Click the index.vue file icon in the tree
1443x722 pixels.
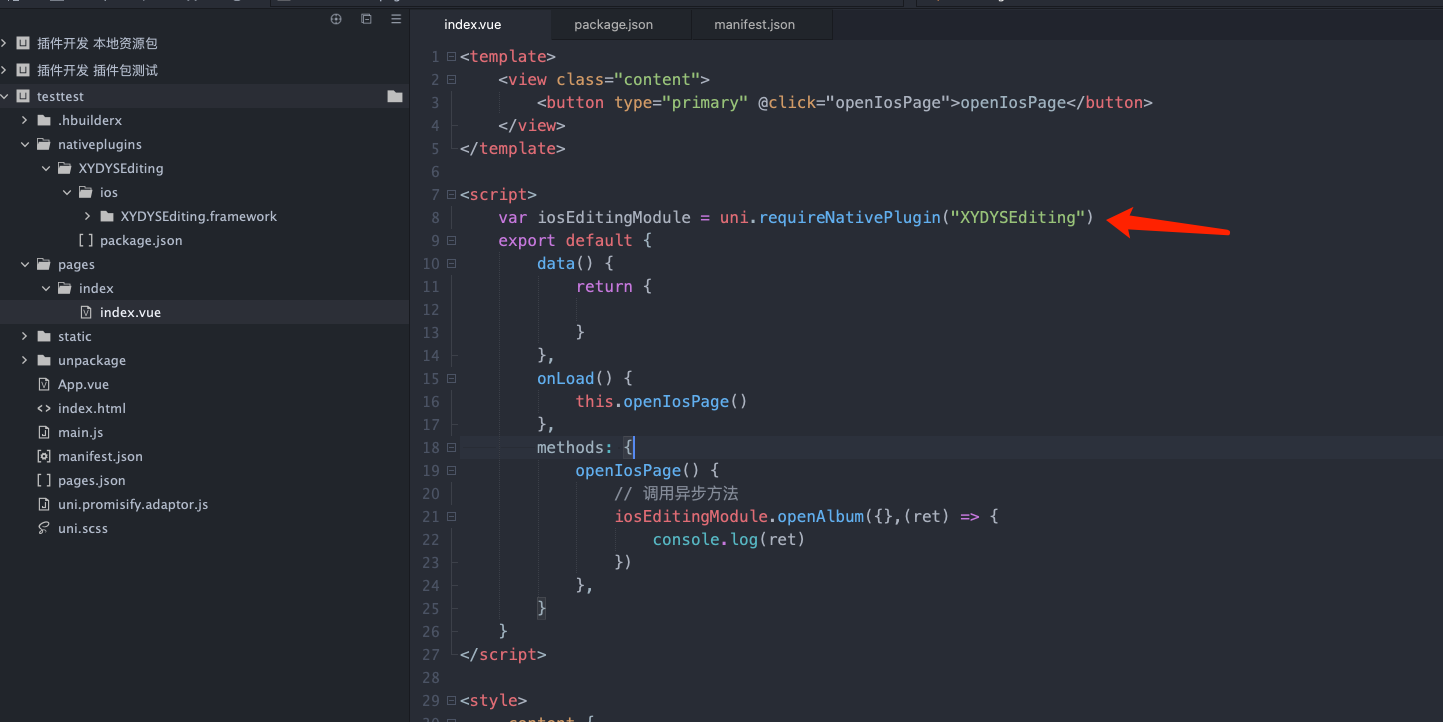click(x=86, y=312)
